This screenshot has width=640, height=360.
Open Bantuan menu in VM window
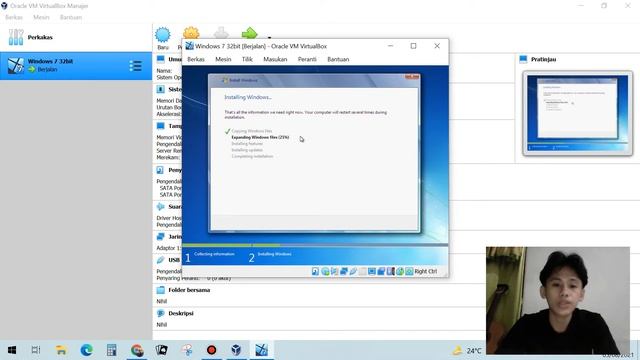pyautogui.click(x=338, y=59)
